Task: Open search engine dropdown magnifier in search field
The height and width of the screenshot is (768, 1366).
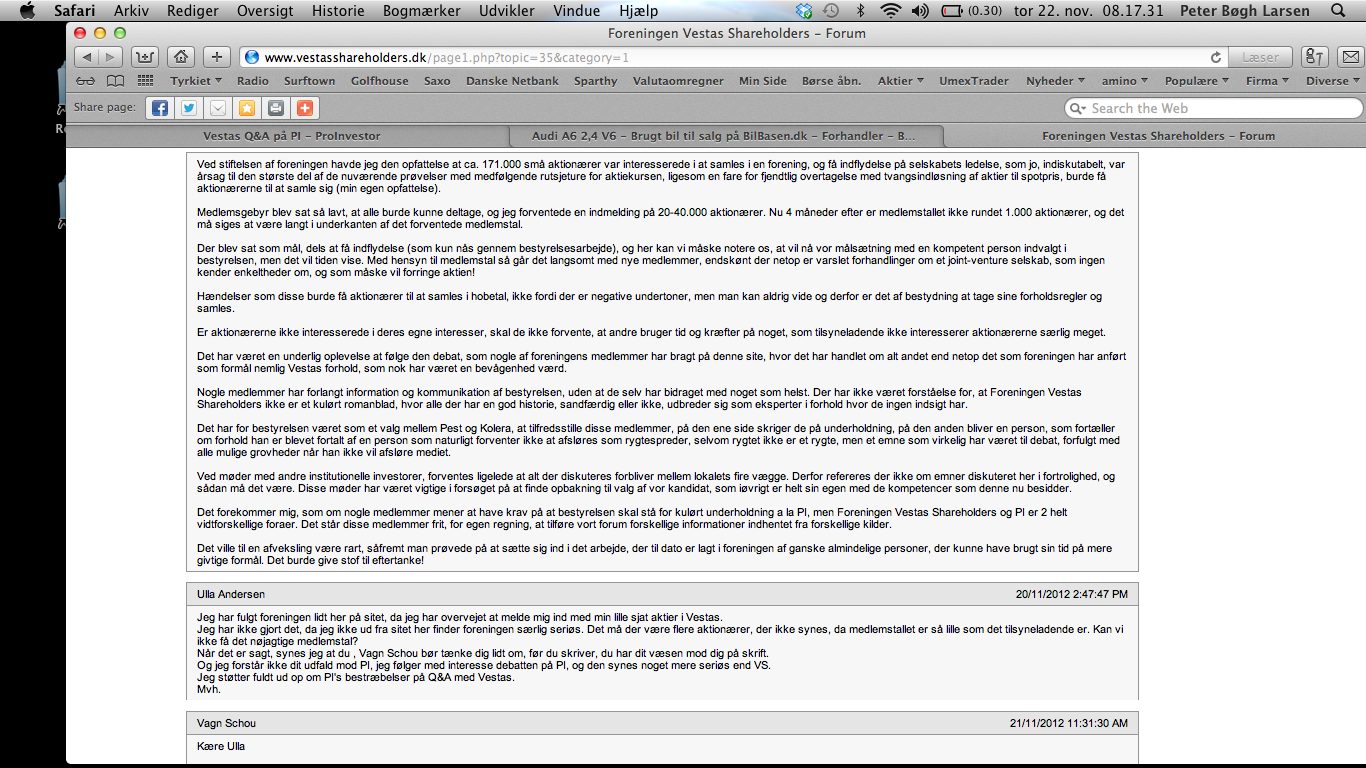Action: [x=1078, y=108]
